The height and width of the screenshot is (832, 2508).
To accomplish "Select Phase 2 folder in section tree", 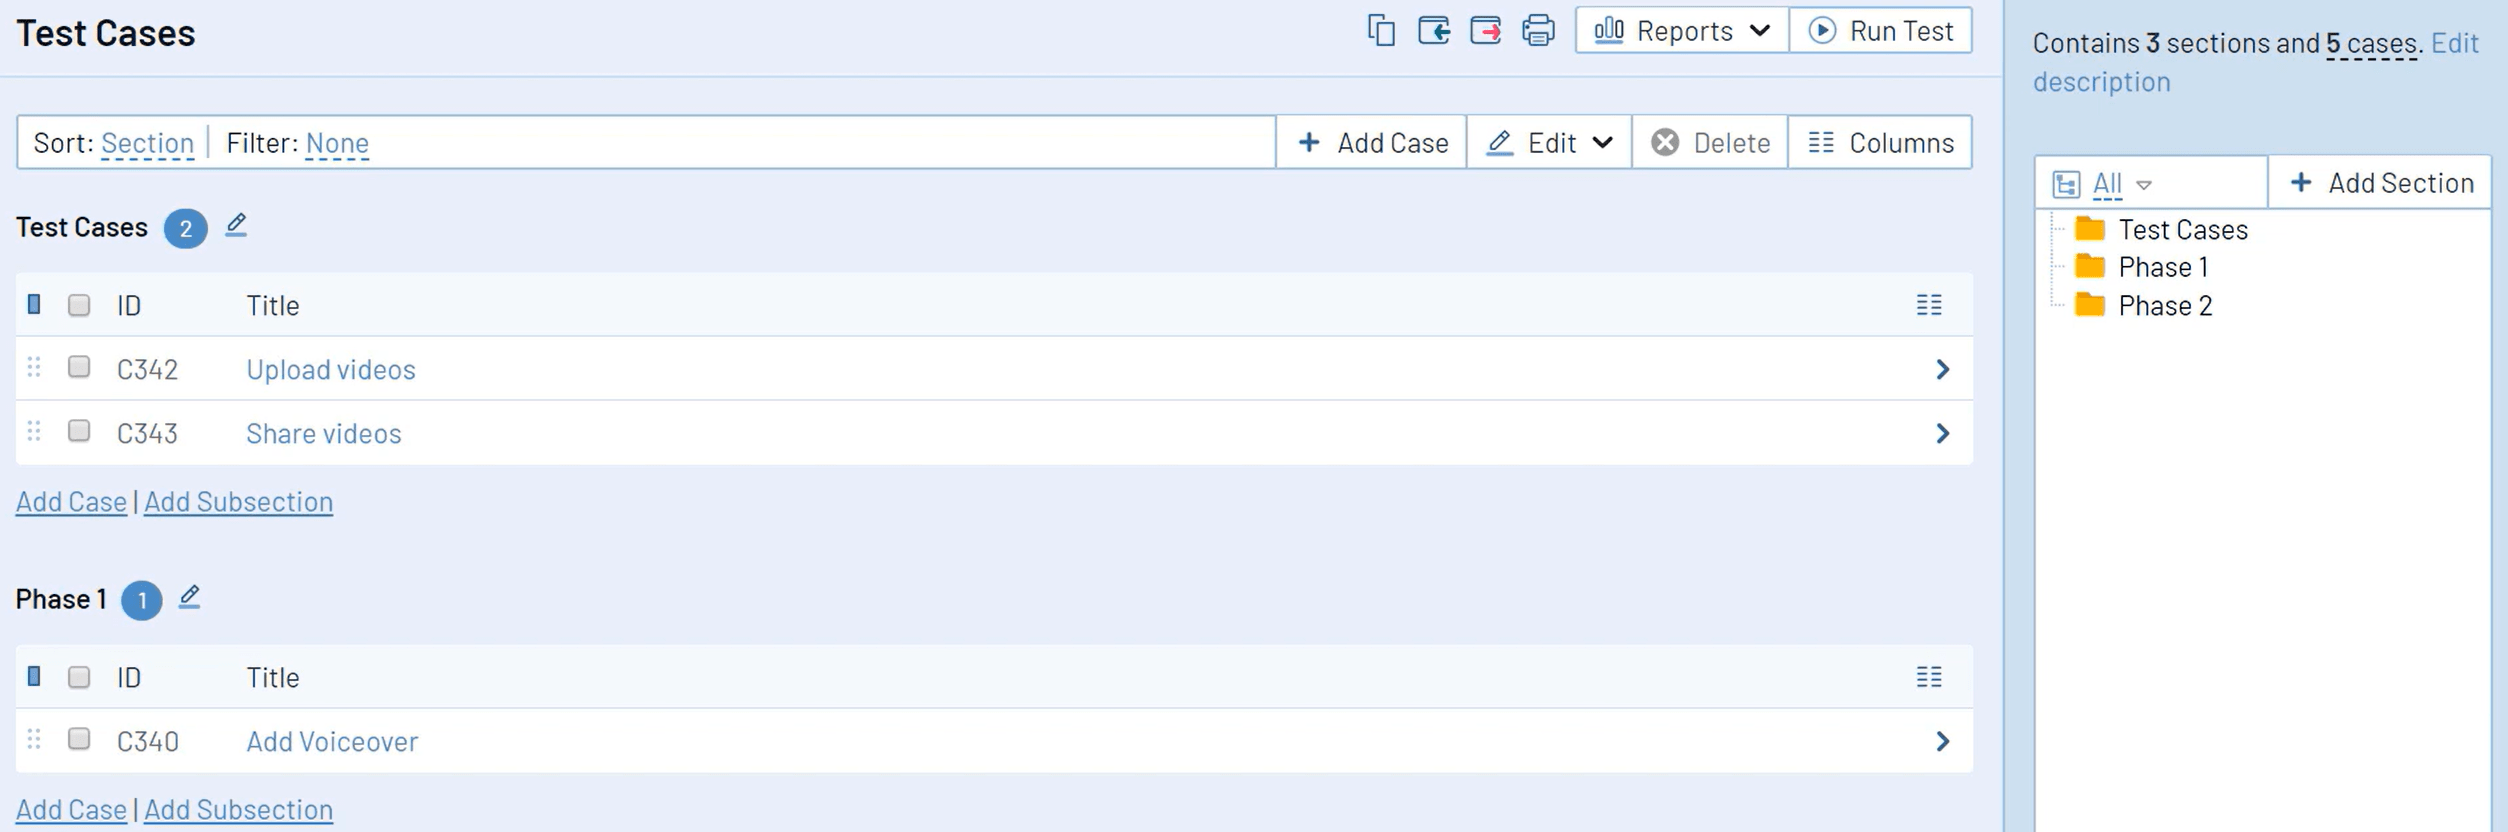I will tap(2164, 306).
